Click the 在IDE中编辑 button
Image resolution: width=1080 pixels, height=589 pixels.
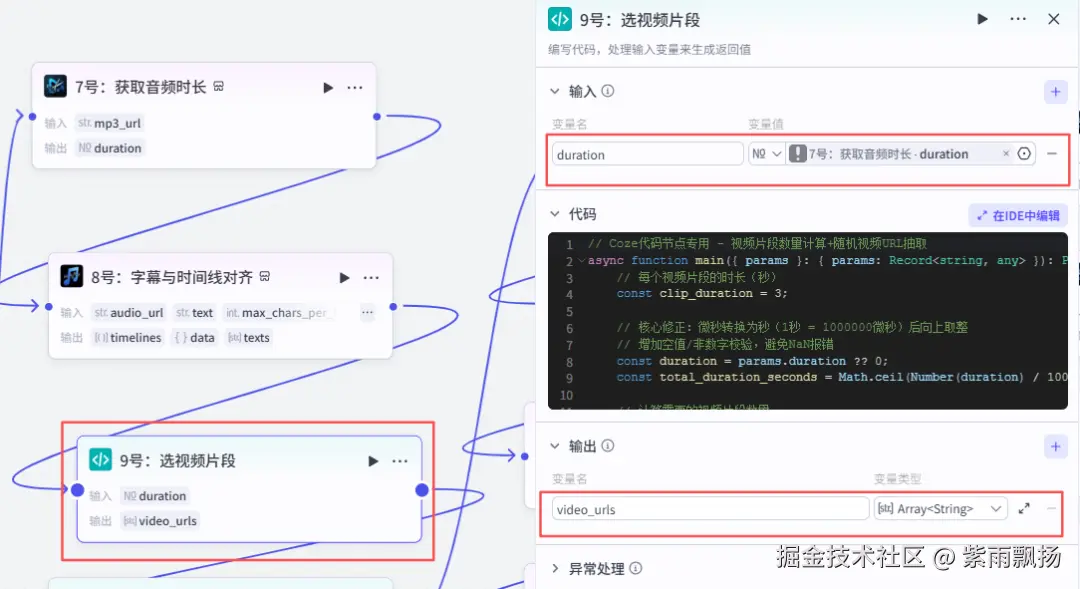coord(1018,216)
